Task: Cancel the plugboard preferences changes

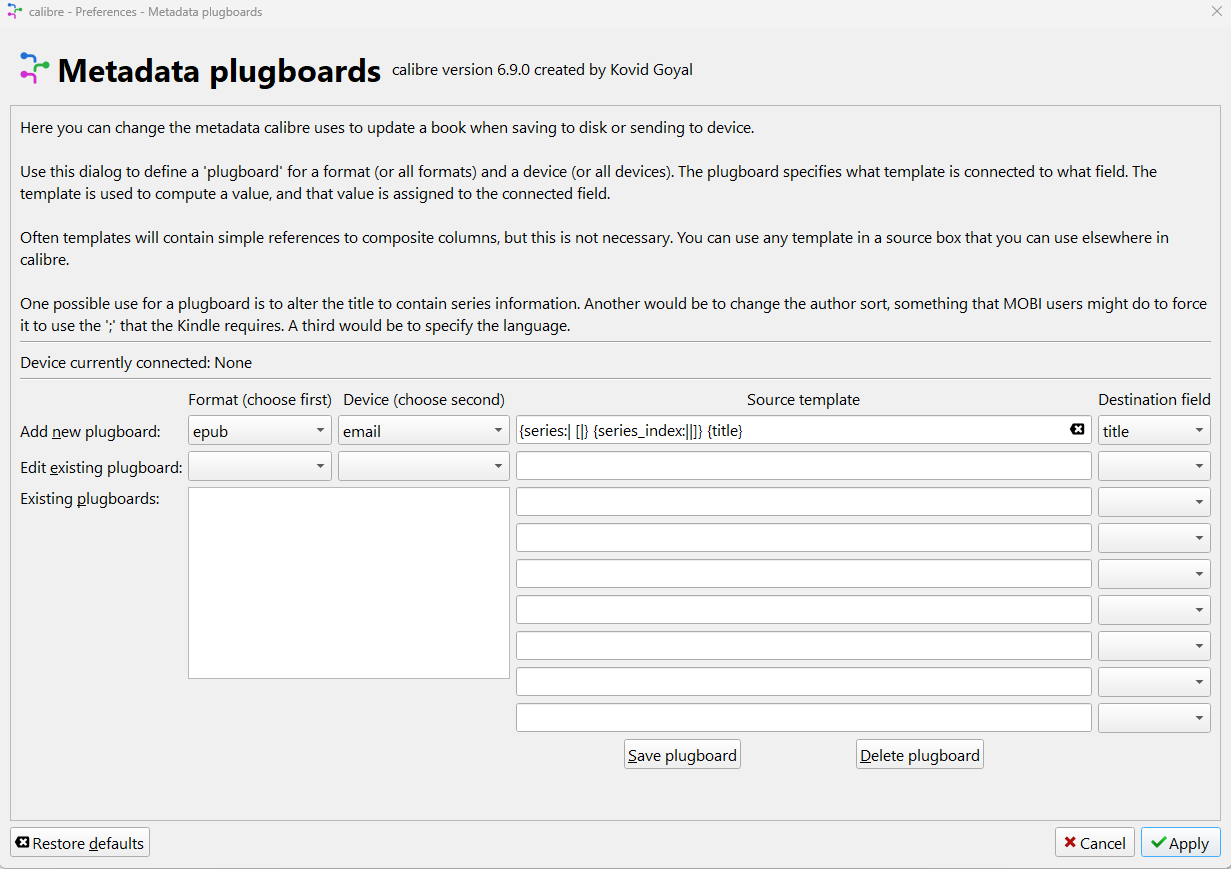Action: pos(1094,843)
